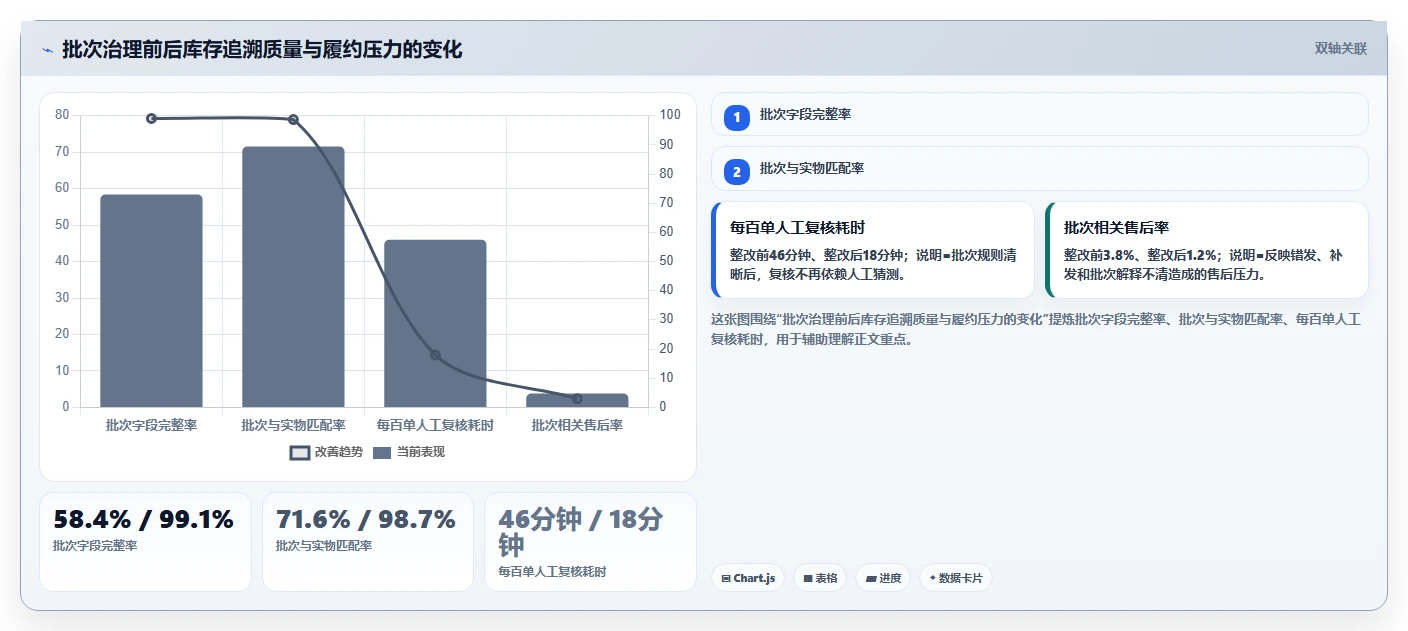Click line point over 每百单人工复核耗时 bar

click(435, 355)
